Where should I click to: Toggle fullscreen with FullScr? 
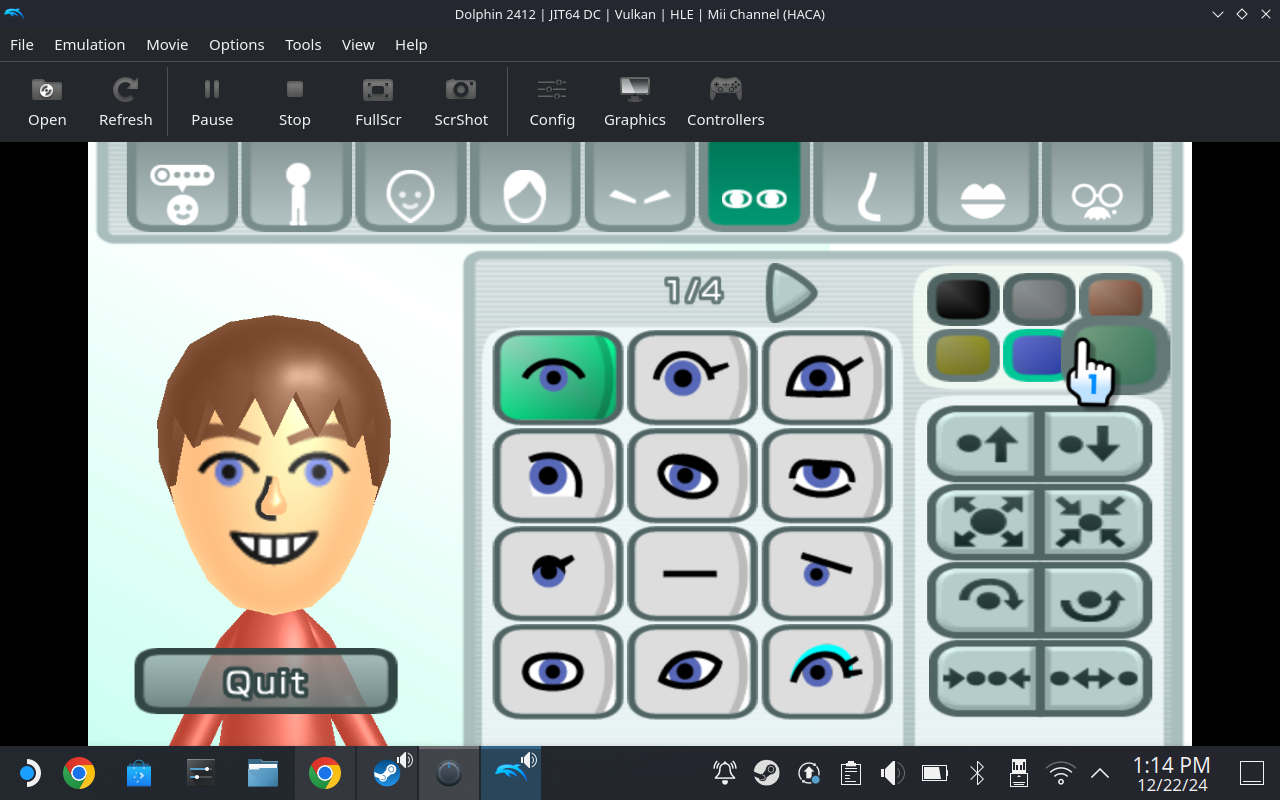pos(378,103)
